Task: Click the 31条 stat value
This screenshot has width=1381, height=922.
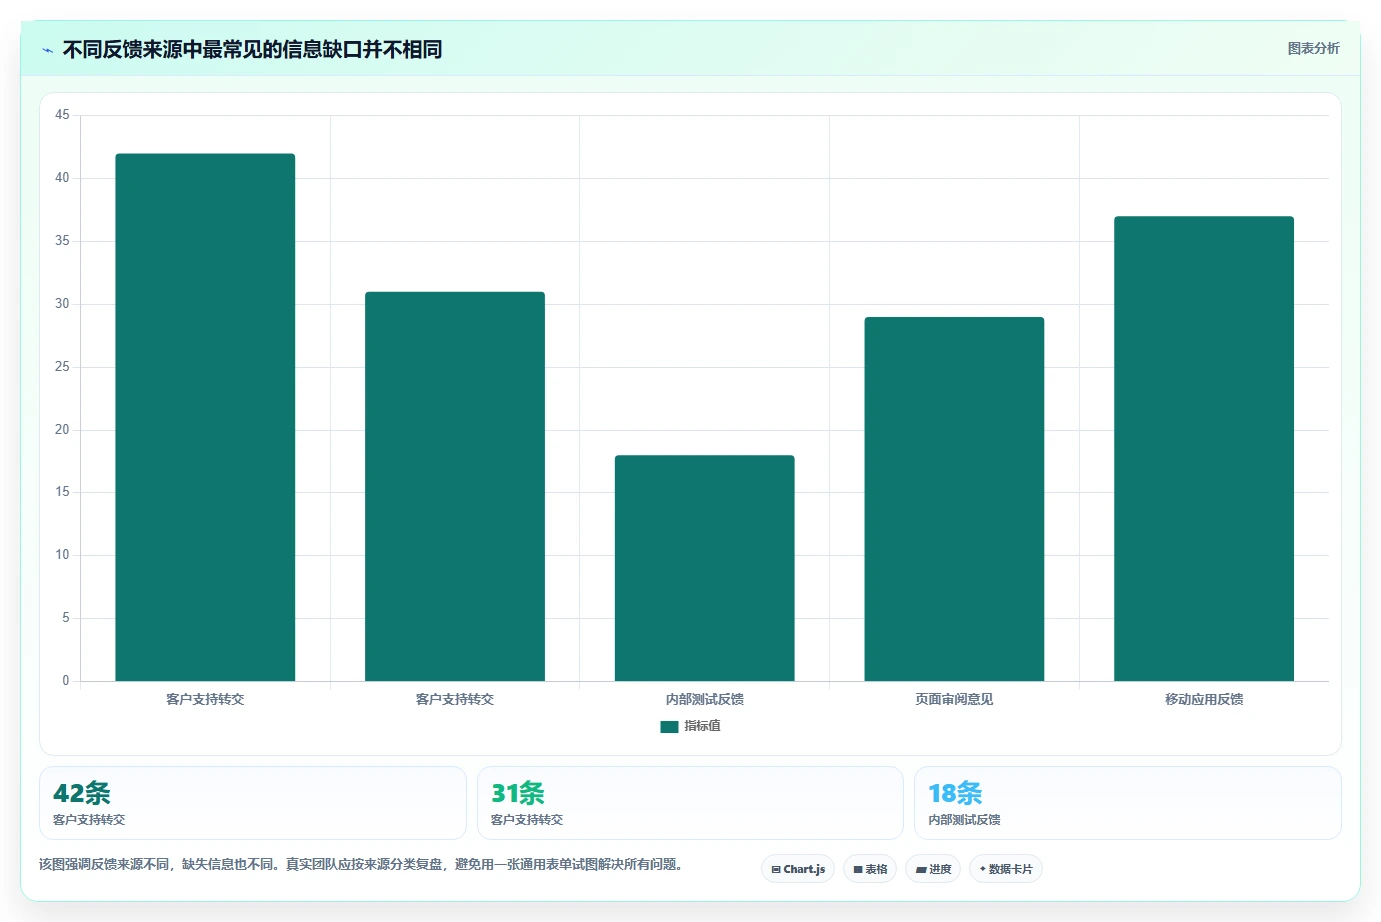Action: pos(518,793)
